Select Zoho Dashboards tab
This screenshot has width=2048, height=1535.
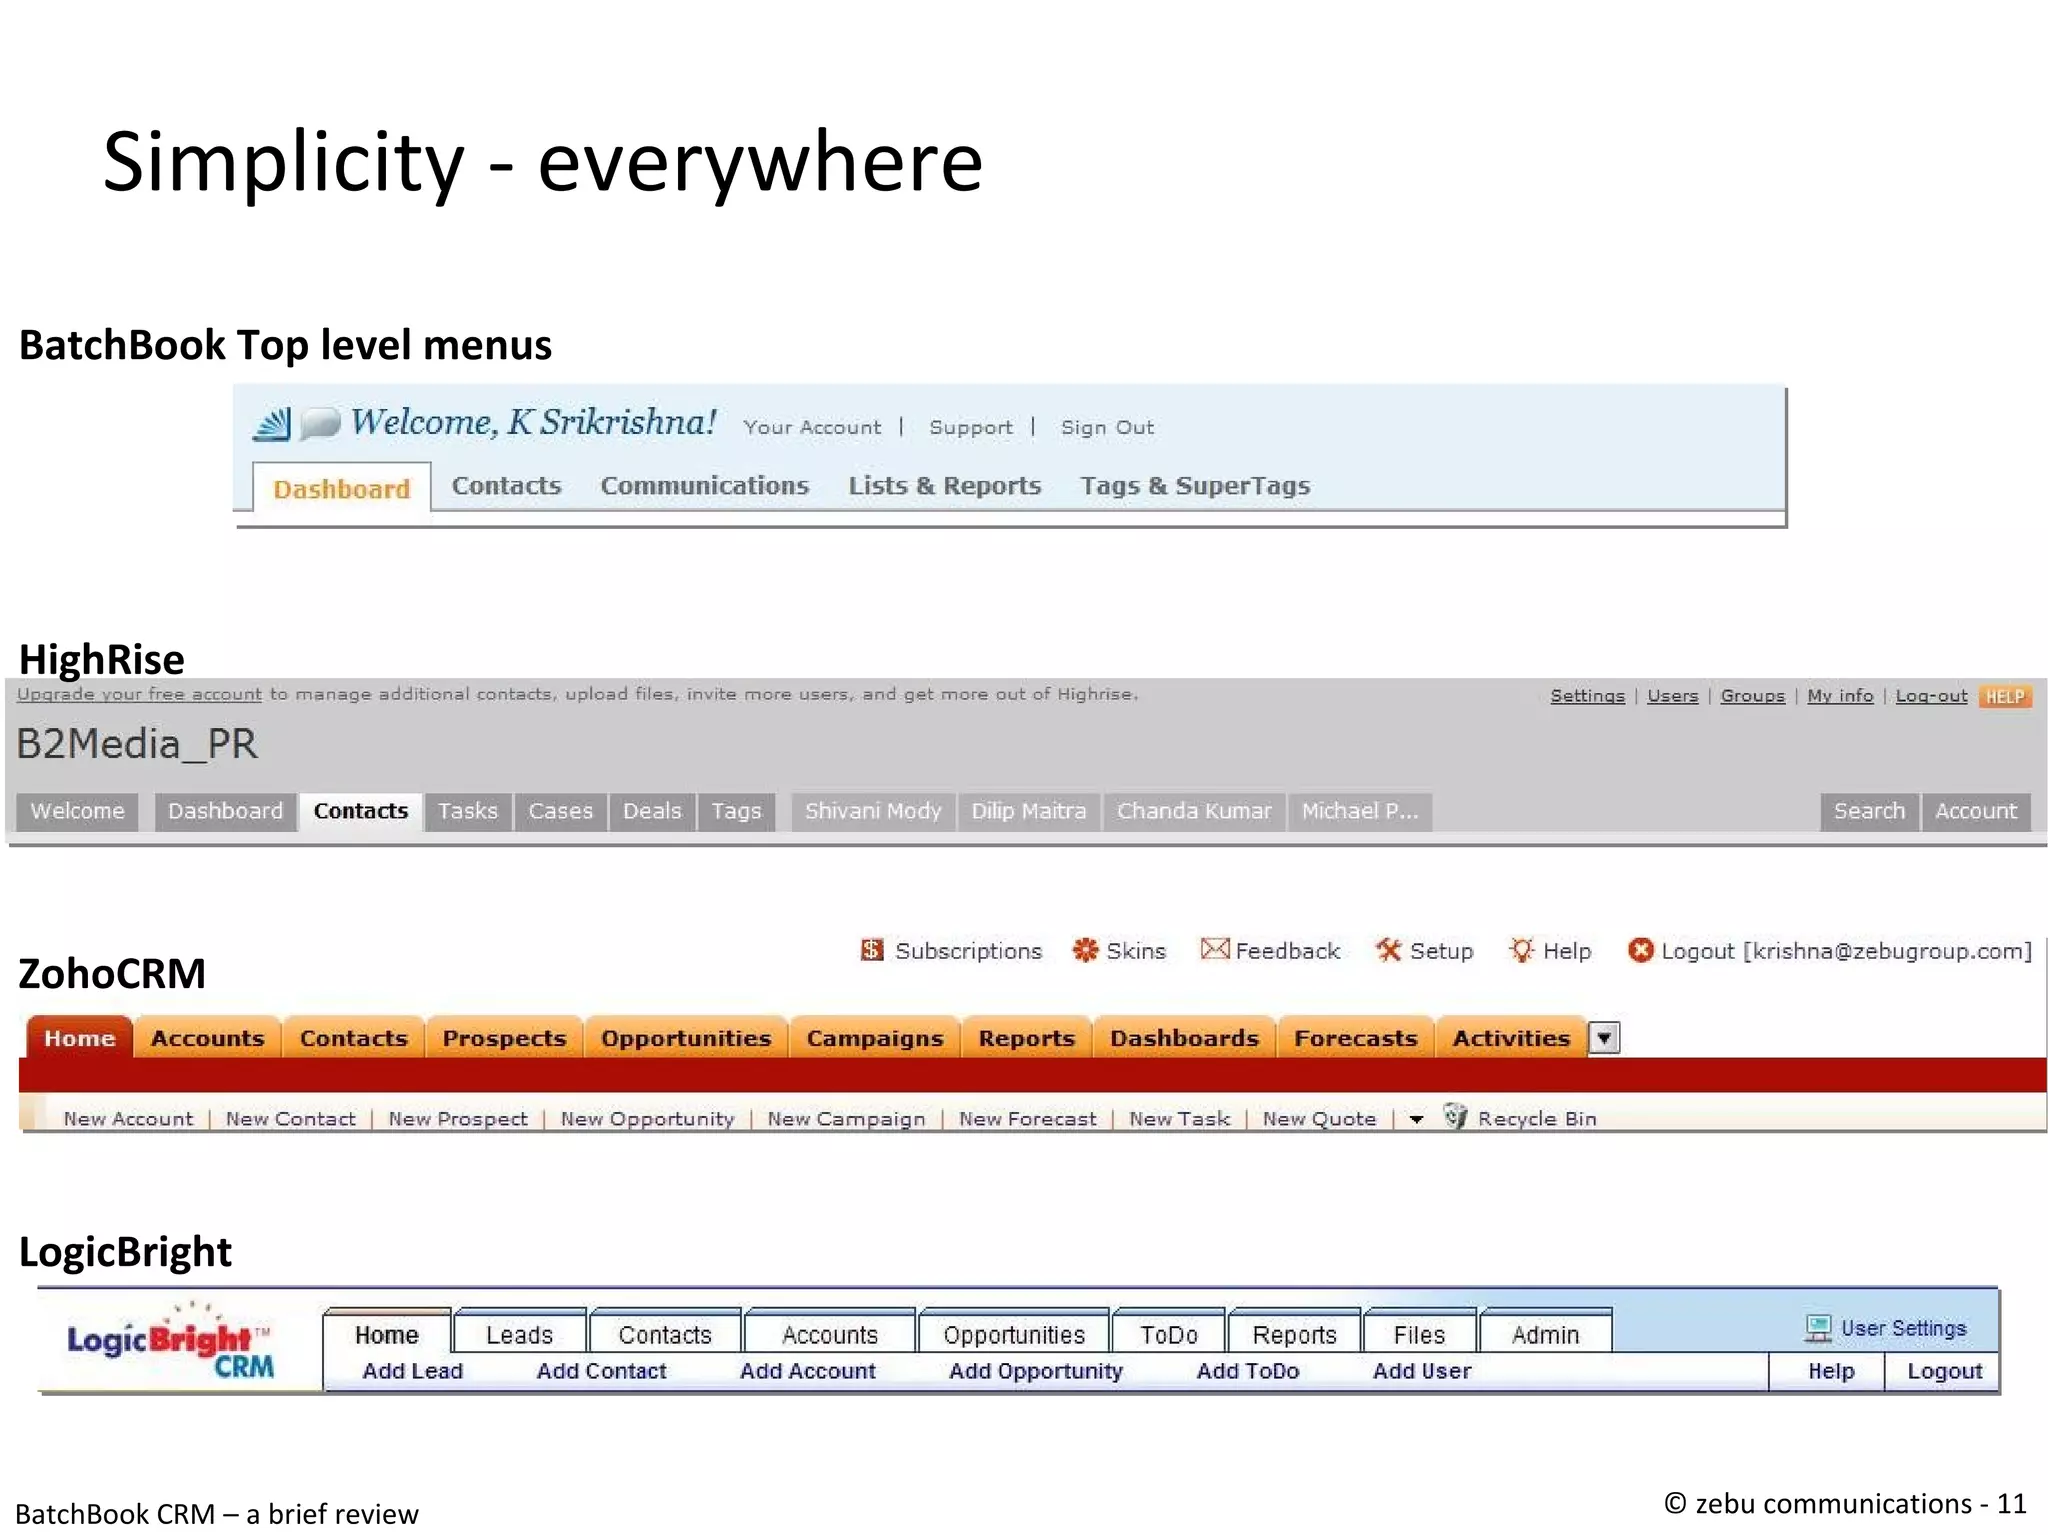pyautogui.click(x=1184, y=1038)
